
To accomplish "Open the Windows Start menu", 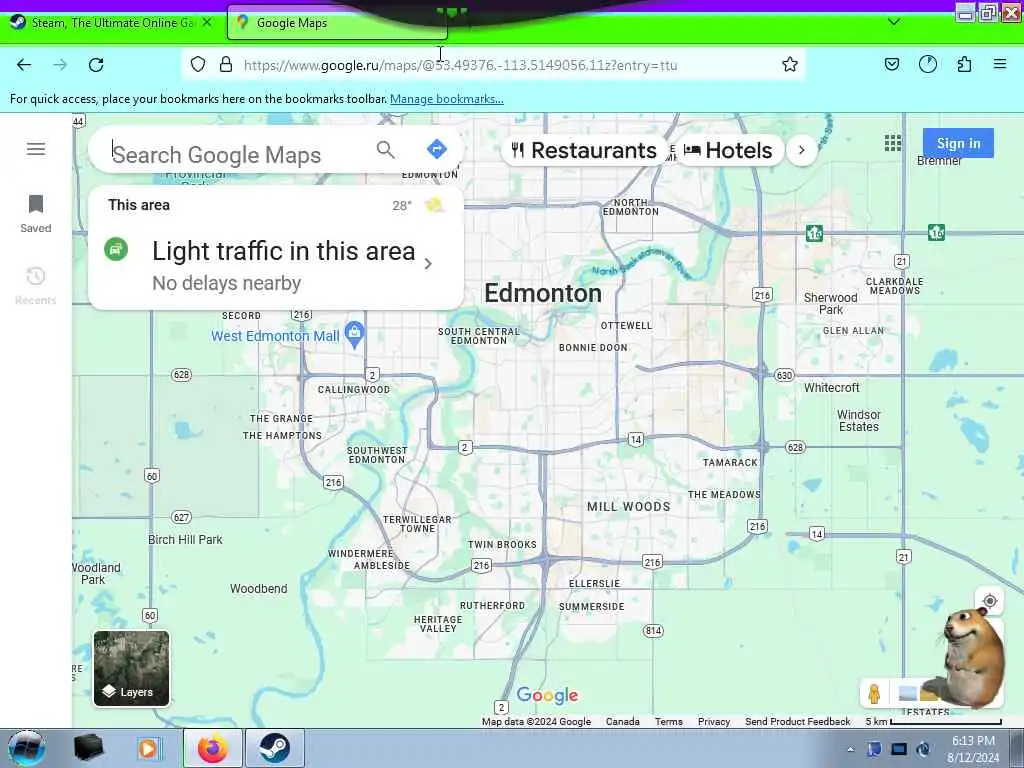I will (x=26, y=748).
